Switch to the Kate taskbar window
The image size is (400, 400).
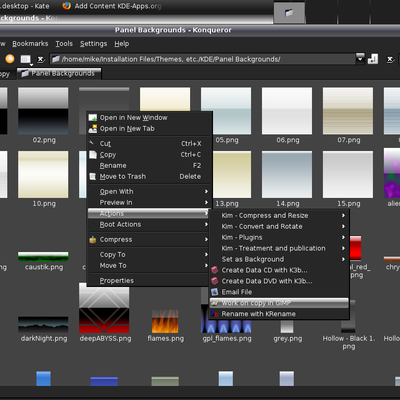25,6
